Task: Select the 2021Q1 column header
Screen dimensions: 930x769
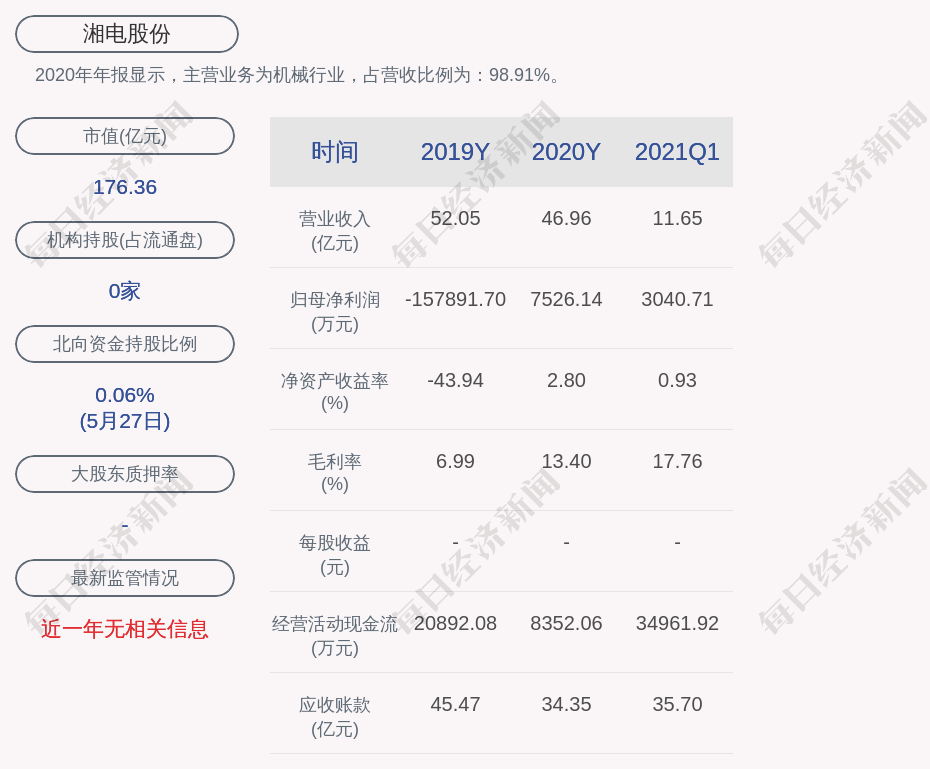Action: pos(677,152)
